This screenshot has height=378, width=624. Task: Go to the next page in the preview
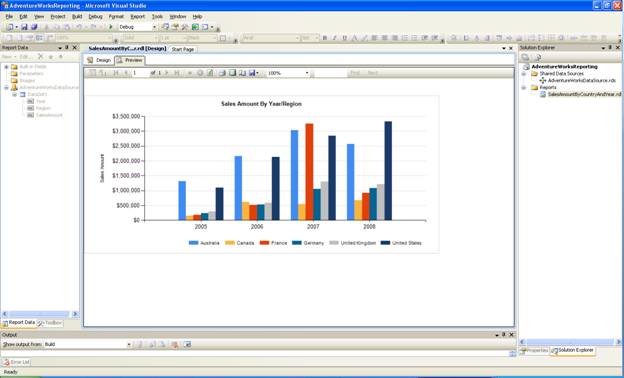[167, 73]
